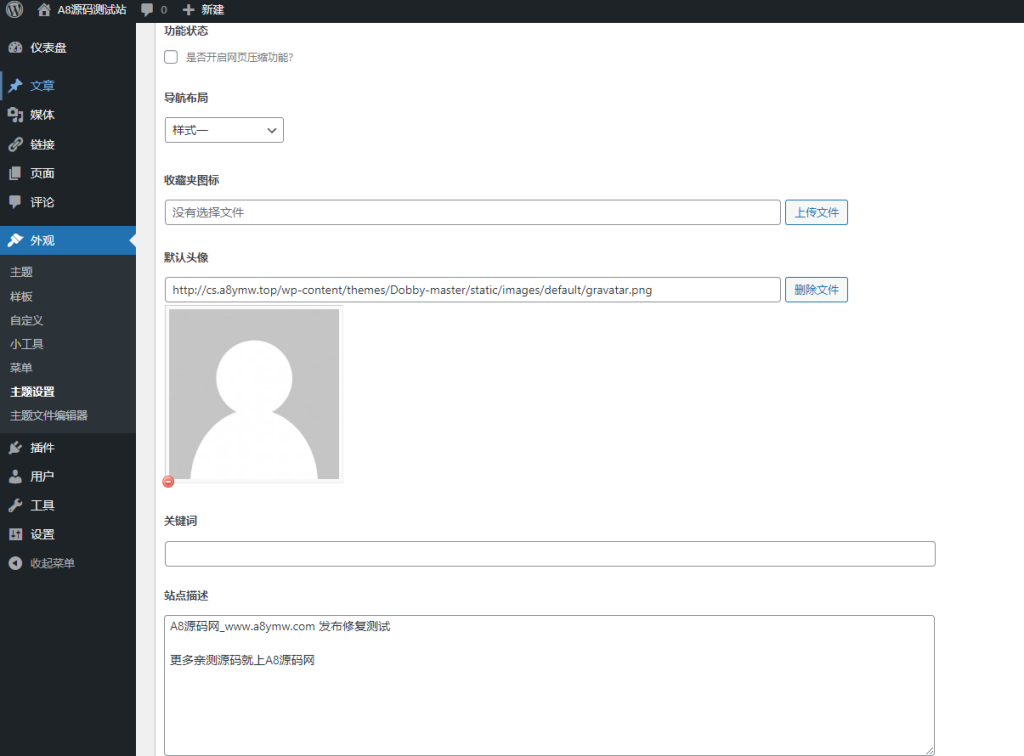This screenshot has width=1024, height=756.
Task: Select the Posts (文章) pin icon
Action: (x=16, y=86)
